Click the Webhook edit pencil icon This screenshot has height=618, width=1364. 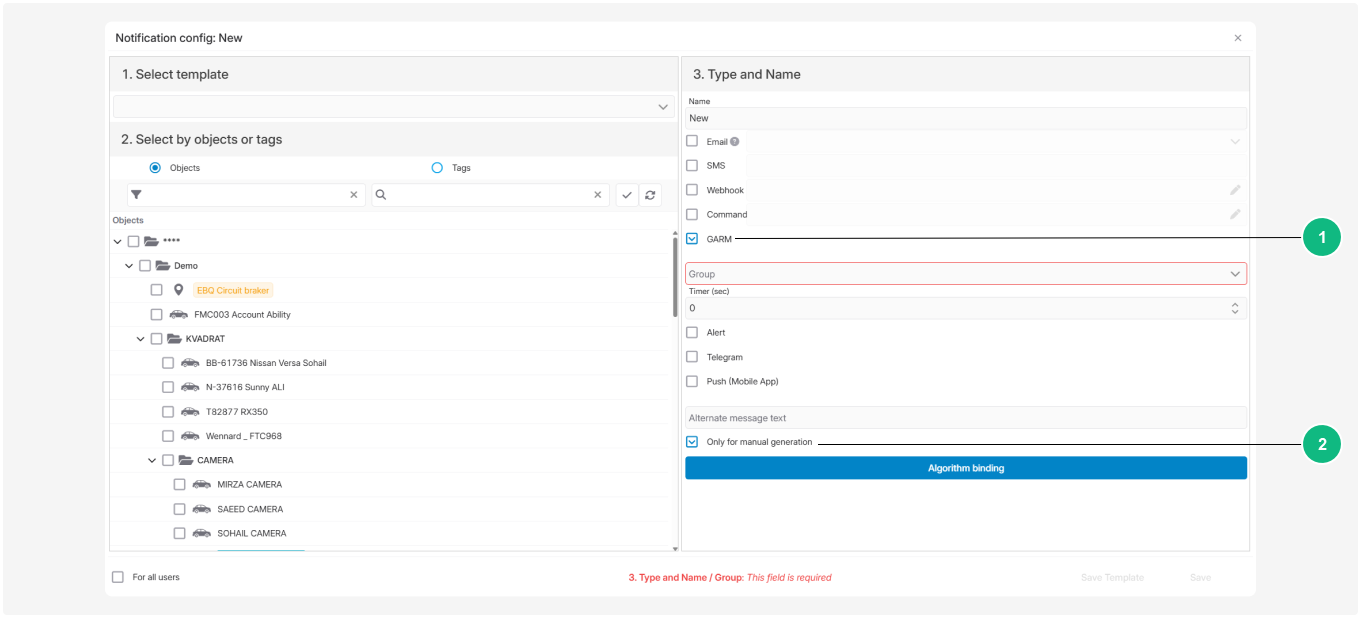(x=1235, y=190)
